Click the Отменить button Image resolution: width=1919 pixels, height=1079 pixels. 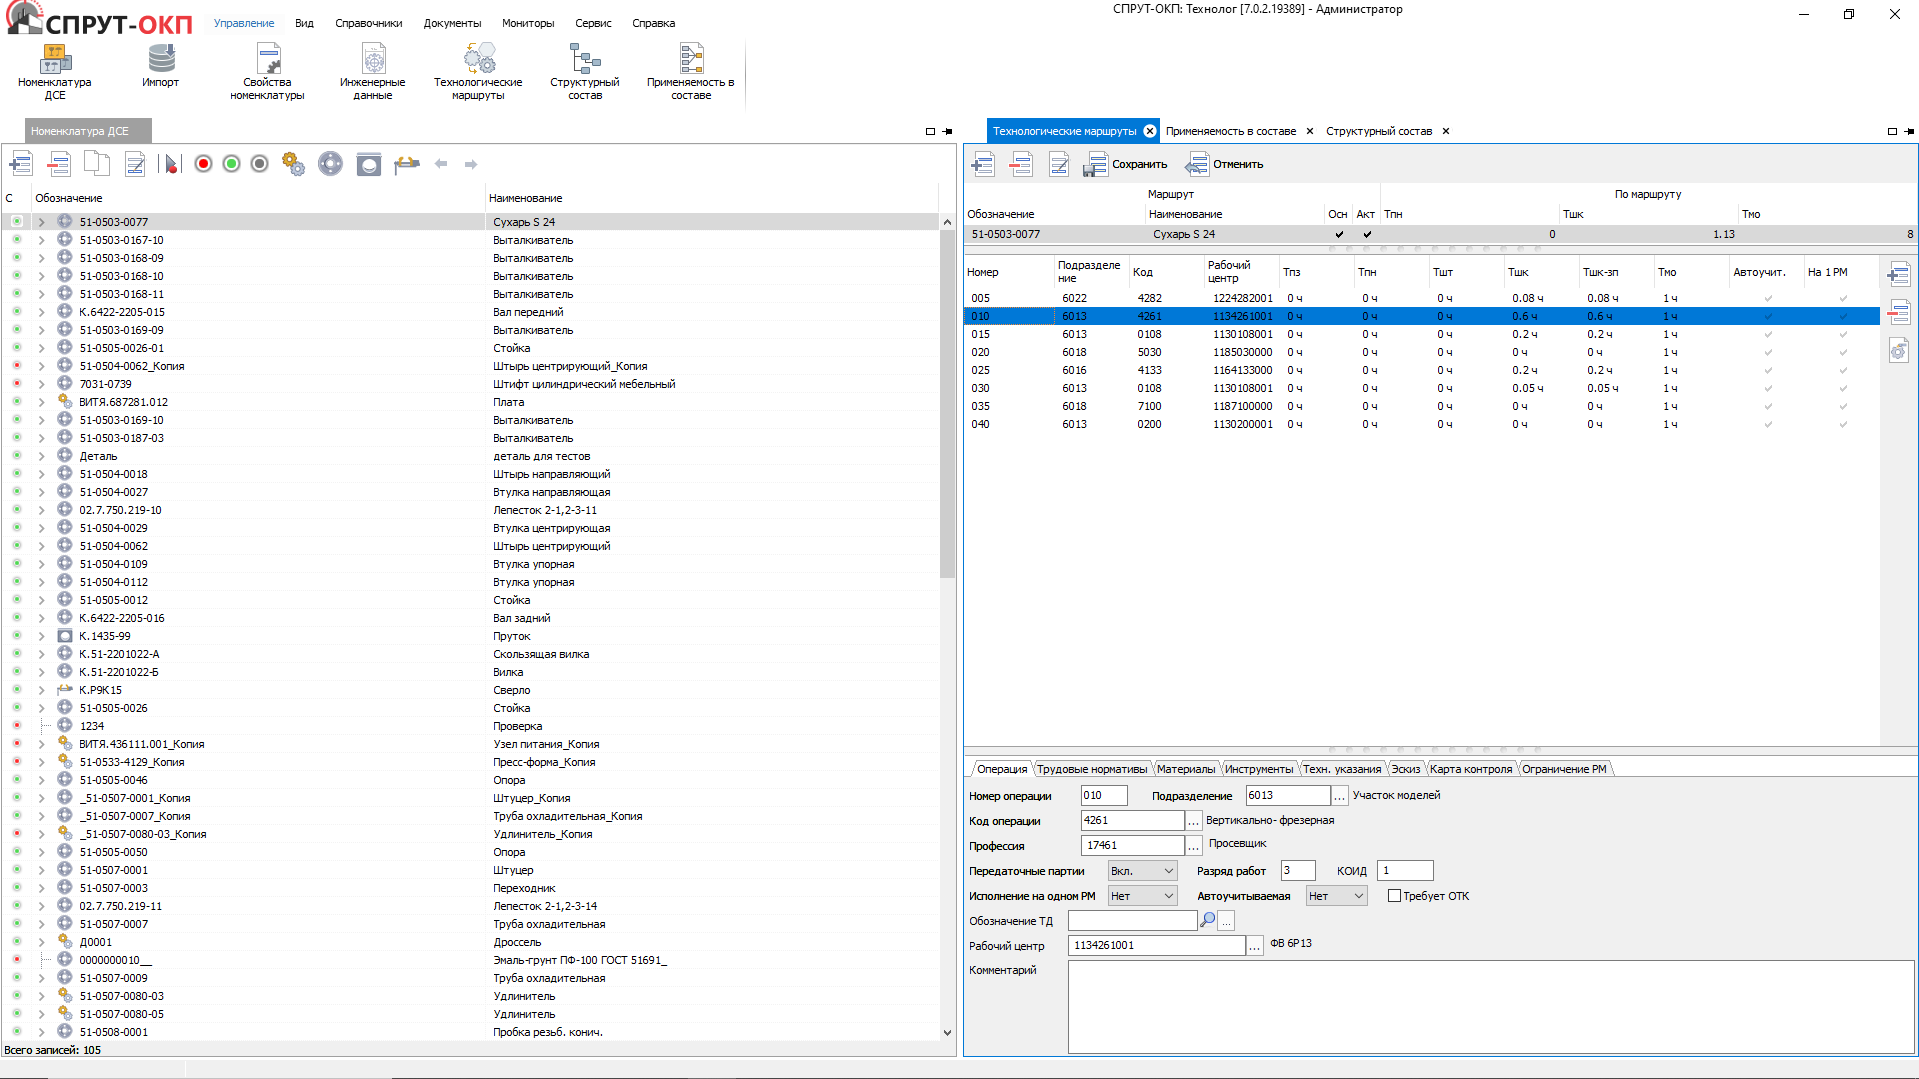click(1225, 164)
